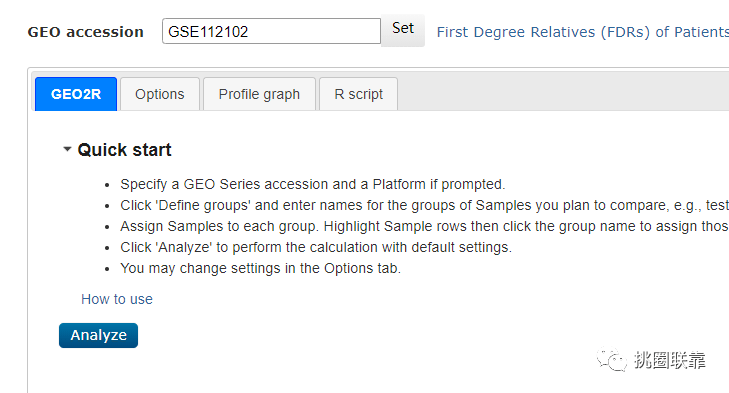
Task: Click the GEO accession label
Action: click(86, 32)
